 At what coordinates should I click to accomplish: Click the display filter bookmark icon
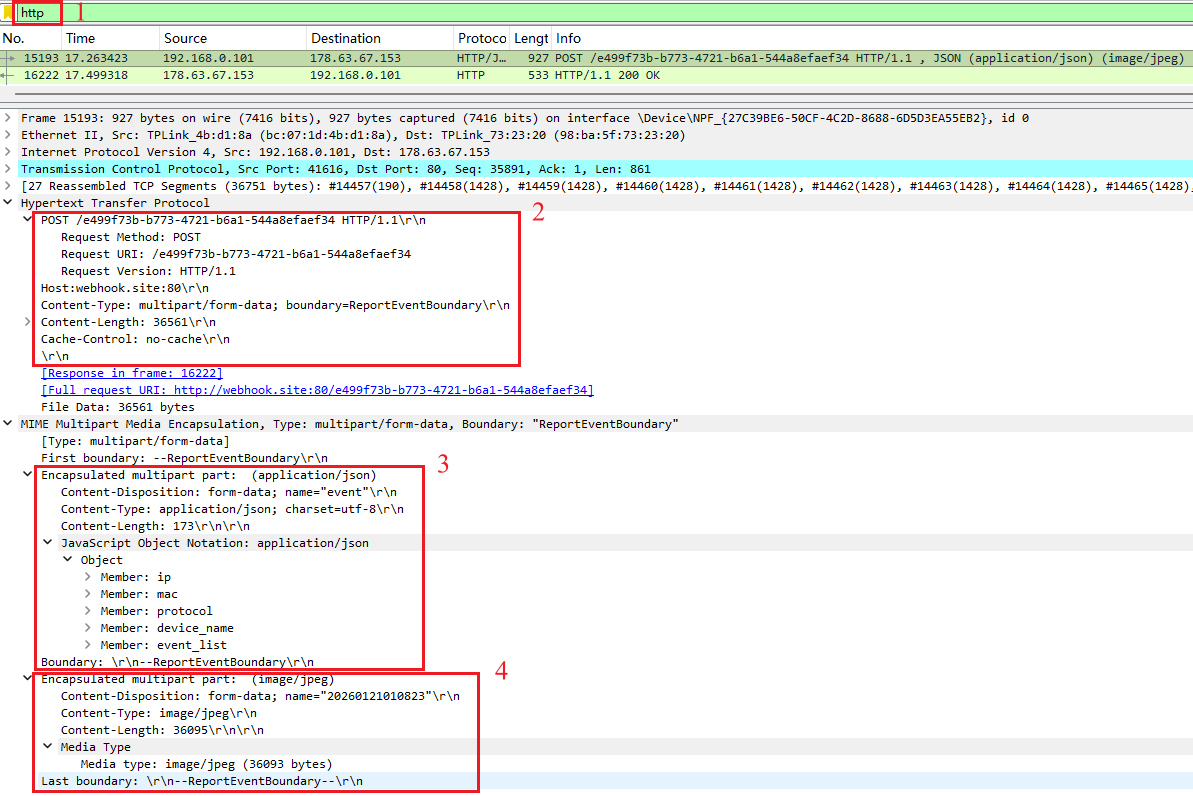tap(8, 13)
